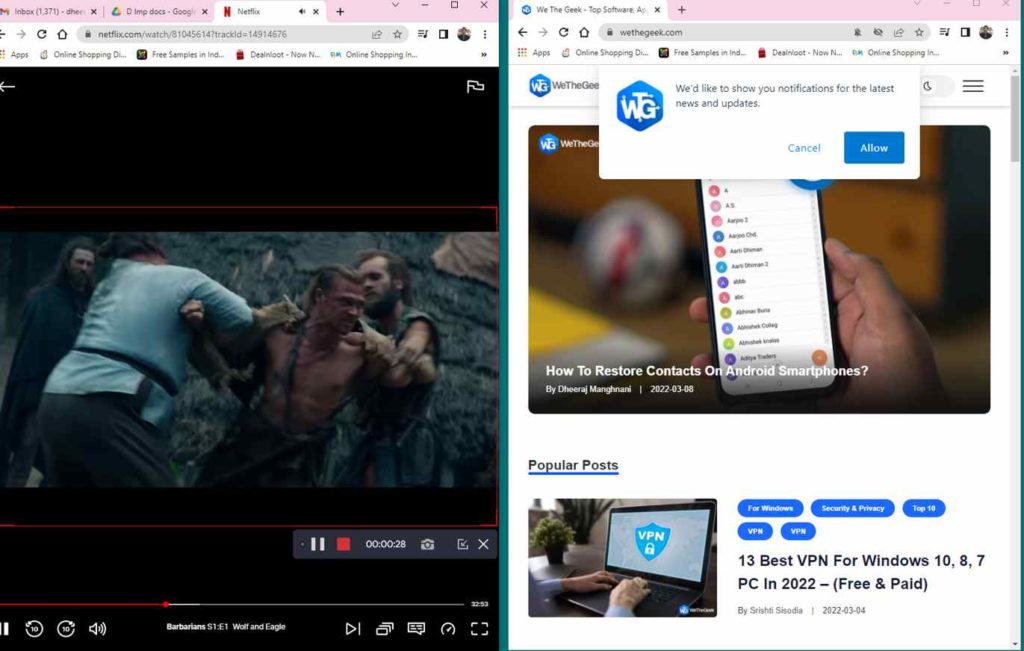Open How To Restore Contacts article
Viewport: 1024px width, 651px height.
pyautogui.click(x=707, y=371)
